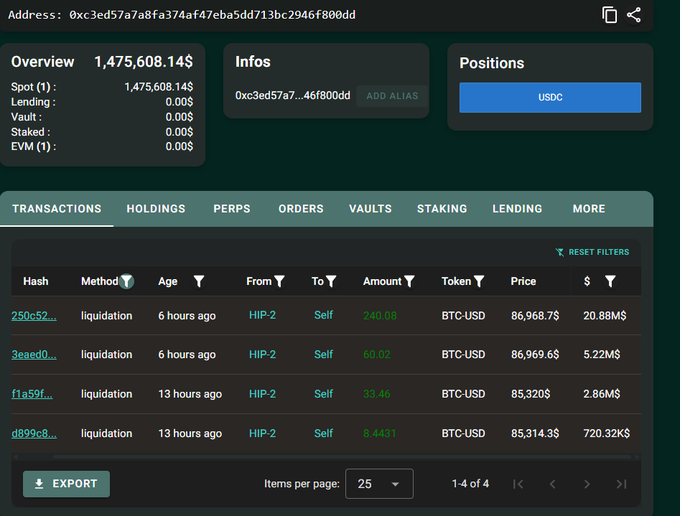
Task: Open the Token column filter
Action: tap(479, 281)
